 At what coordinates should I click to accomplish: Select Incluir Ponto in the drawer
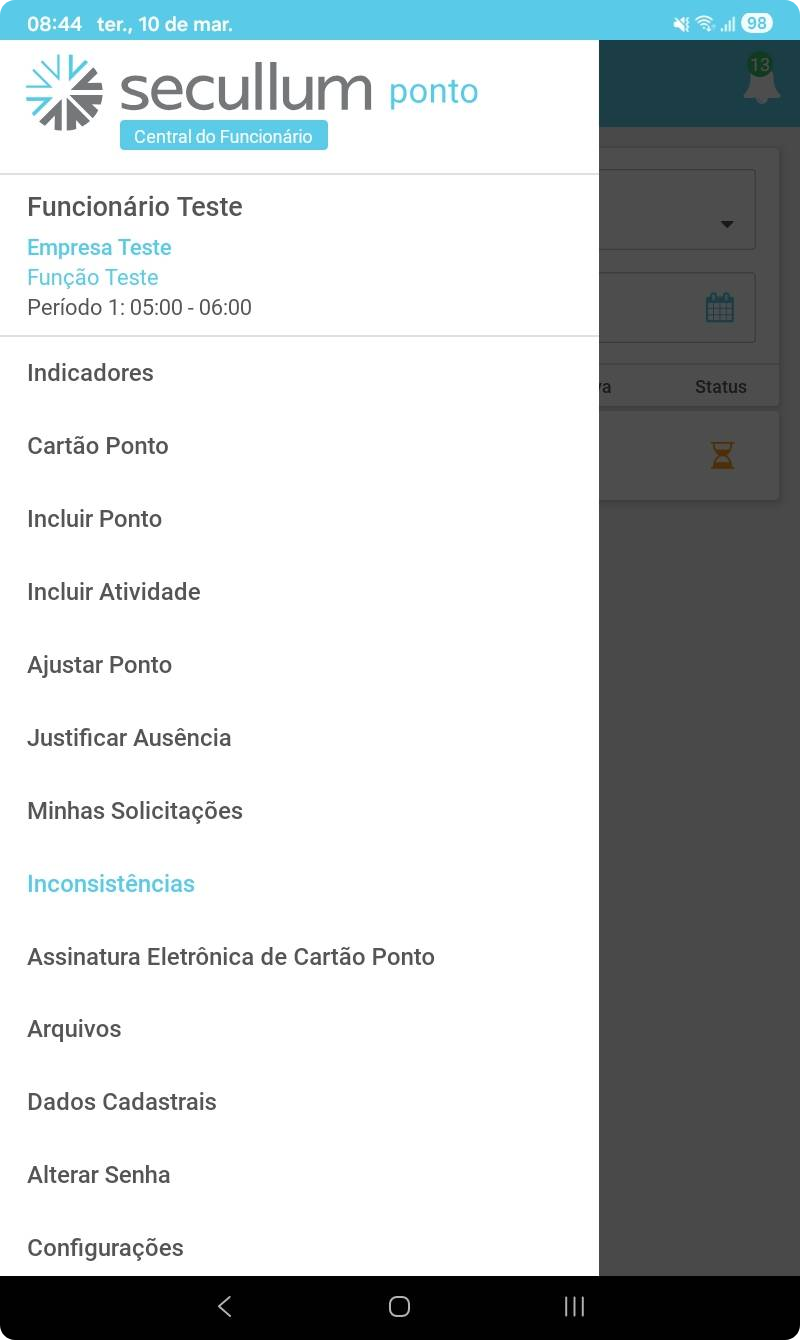click(95, 519)
